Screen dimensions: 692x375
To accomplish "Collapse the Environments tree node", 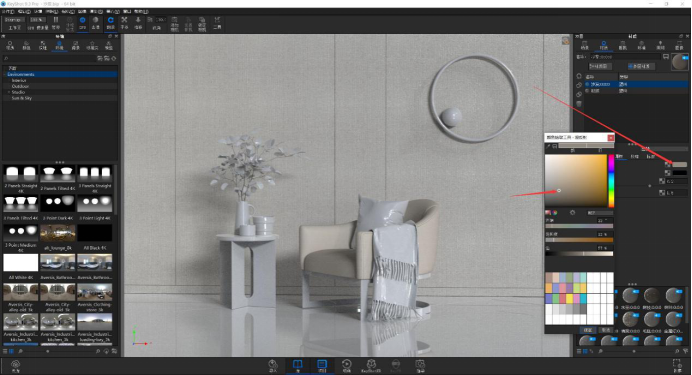I will 5,75.
